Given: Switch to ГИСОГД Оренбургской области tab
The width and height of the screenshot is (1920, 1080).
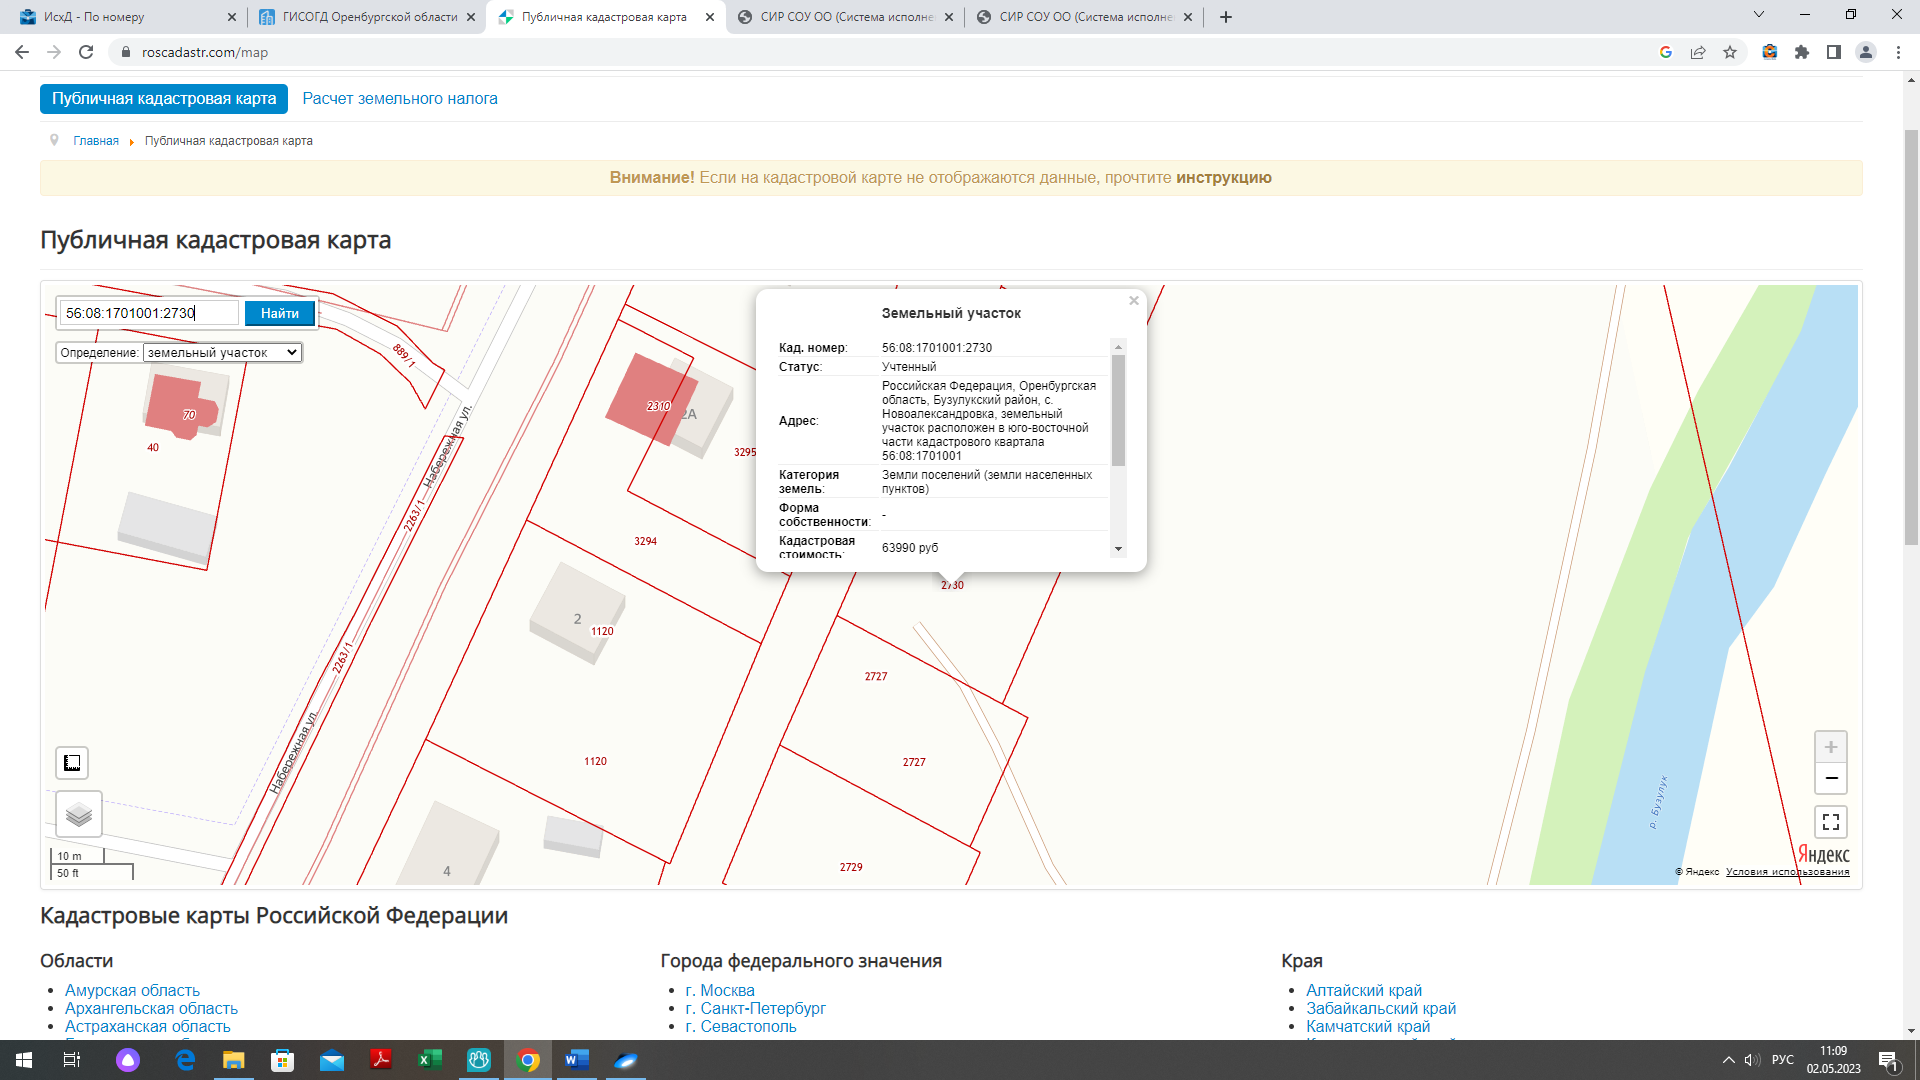Looking at the screenshot, I should pos(367,17).
